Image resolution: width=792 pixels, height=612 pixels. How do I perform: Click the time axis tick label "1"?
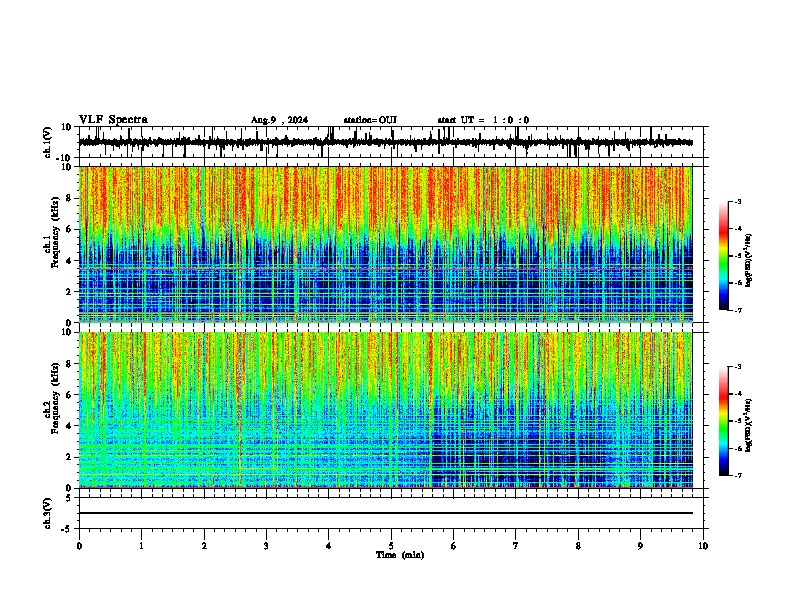click(142, 546)
